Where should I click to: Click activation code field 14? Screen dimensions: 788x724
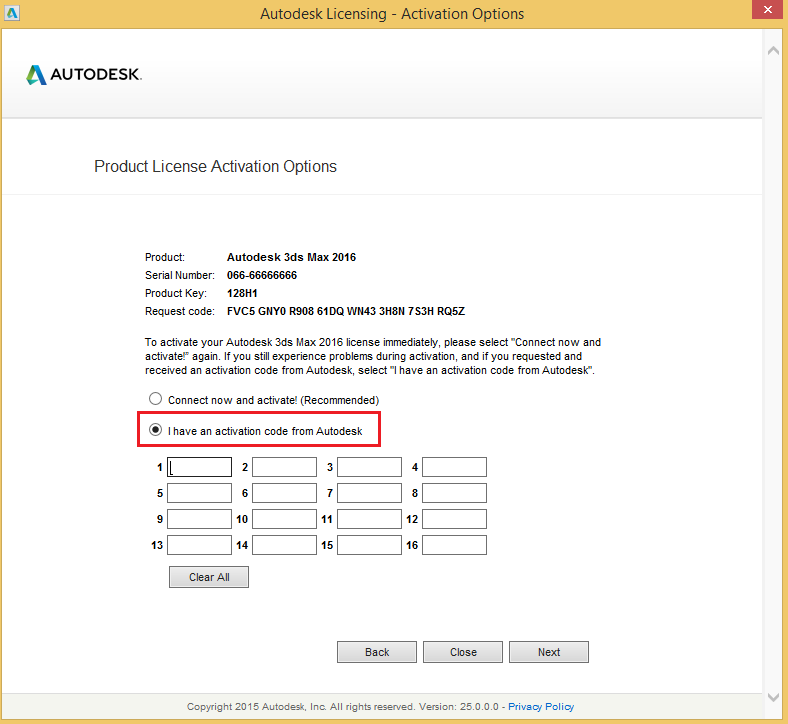284,545
